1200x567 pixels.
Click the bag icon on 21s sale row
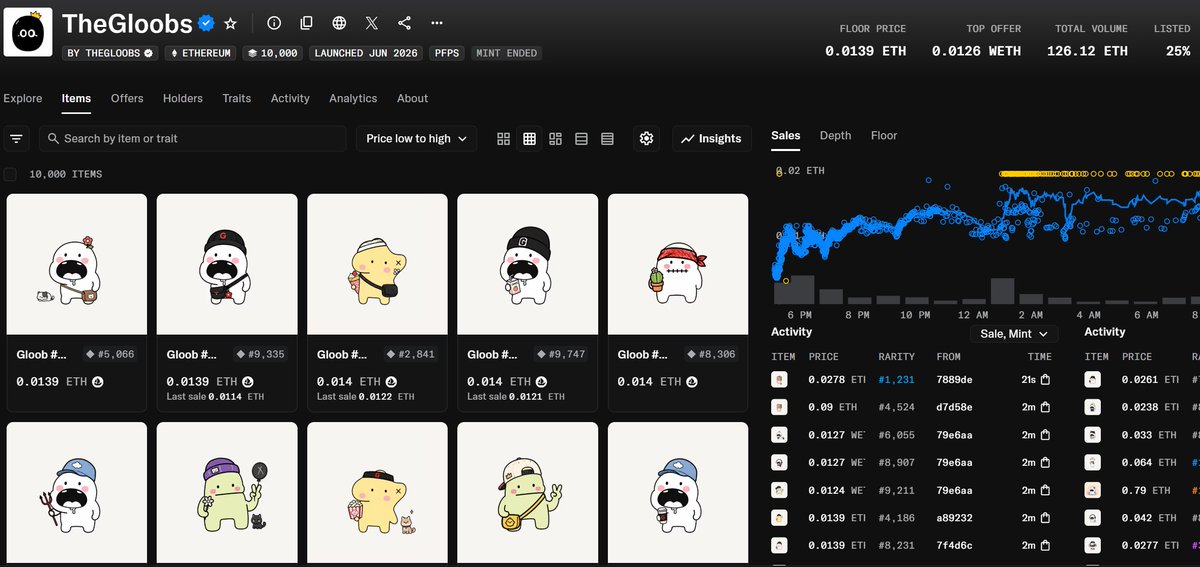(1045, 380)
